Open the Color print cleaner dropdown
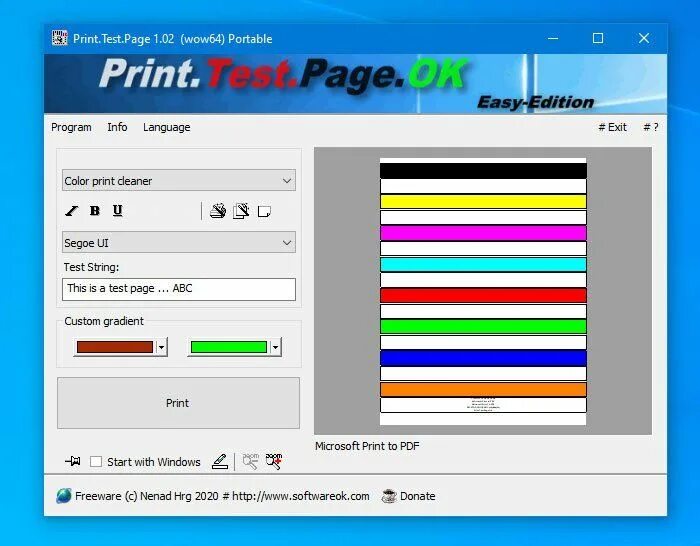Screen dimensions: 700x546 (x=179, y=180)
